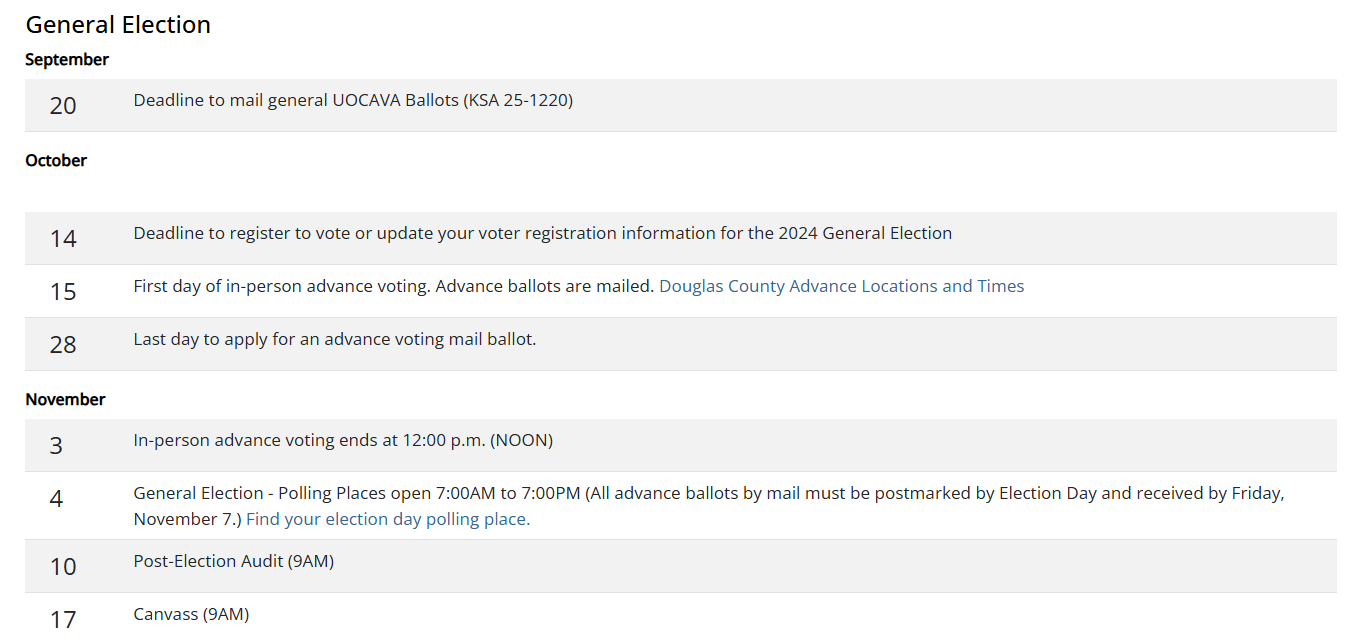The width and height of the screenshot is (1349, 641).
Task: Click the UOCAVA Ballots deadline text
Action: (353, 100)
